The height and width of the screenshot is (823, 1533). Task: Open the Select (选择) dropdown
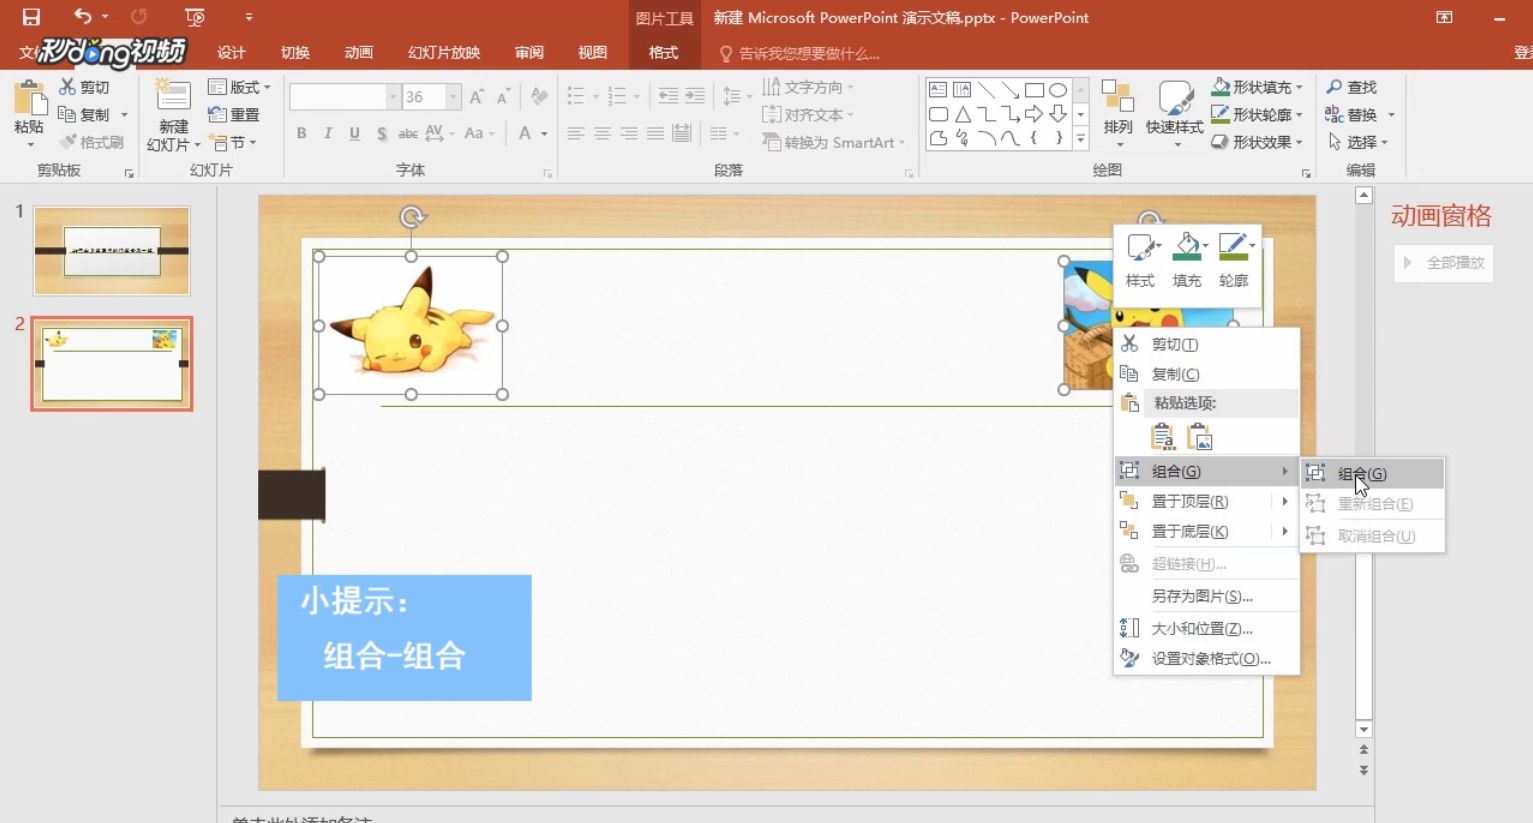pos(1358,143)
